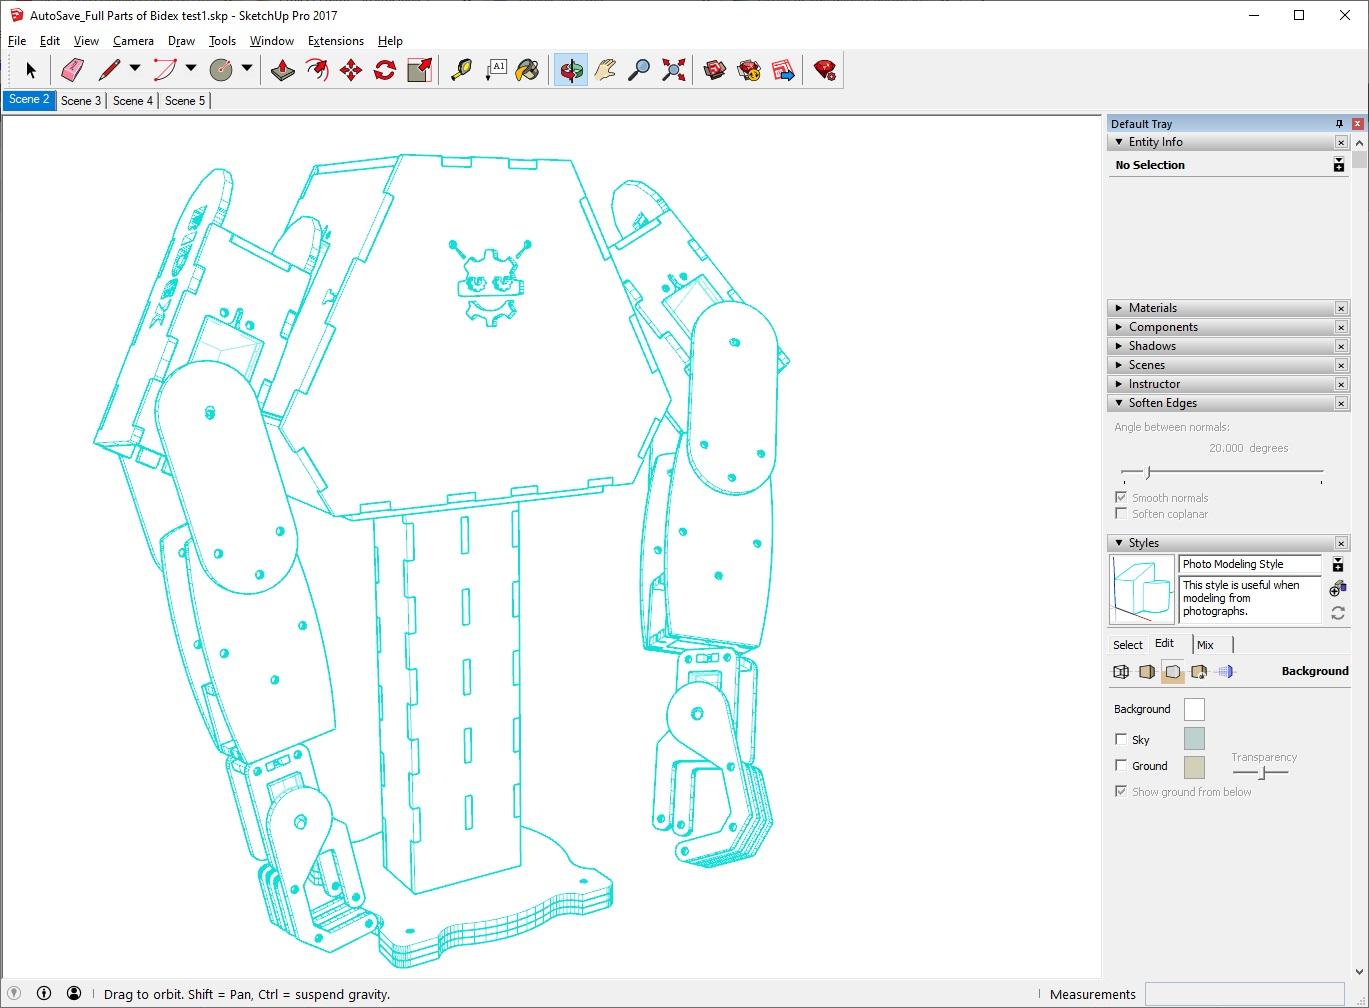Click the Background color swatch
This screenshot has height=1008, width=1369.
pyautogui.click(x=1194, y=709)
